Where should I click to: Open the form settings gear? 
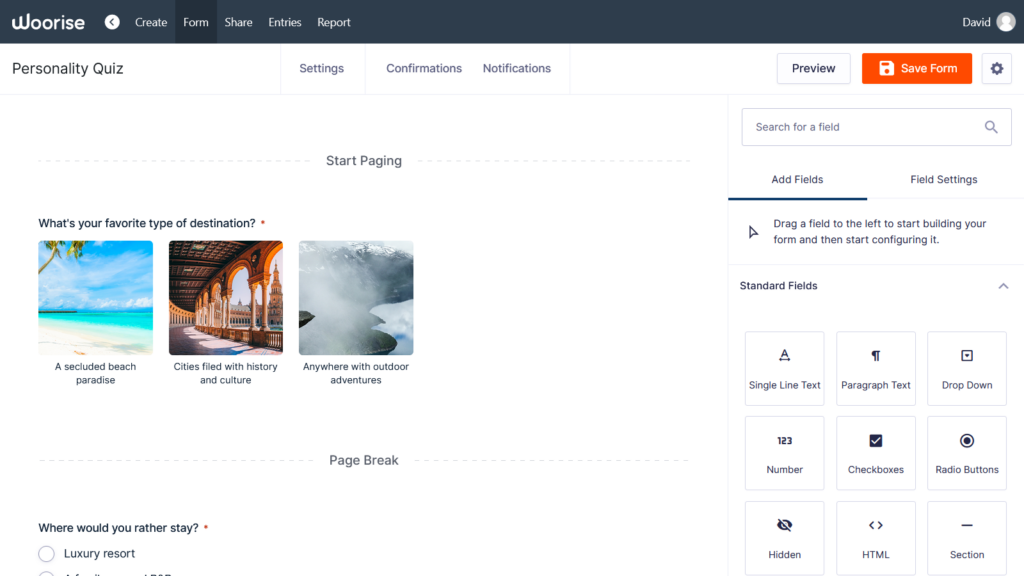point(996,68)
